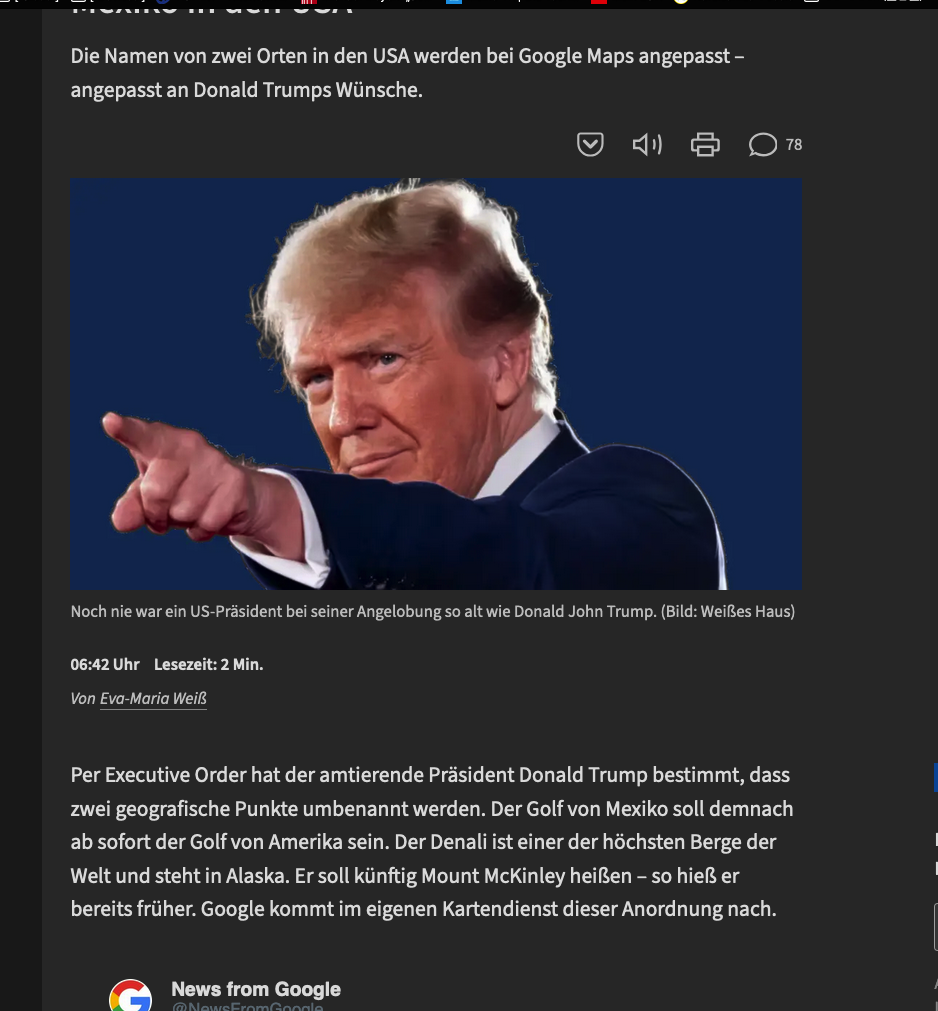This screenshot has width=938, height=1011.
Task: Click the blue bar at right edge
Action: pos(935,778)
